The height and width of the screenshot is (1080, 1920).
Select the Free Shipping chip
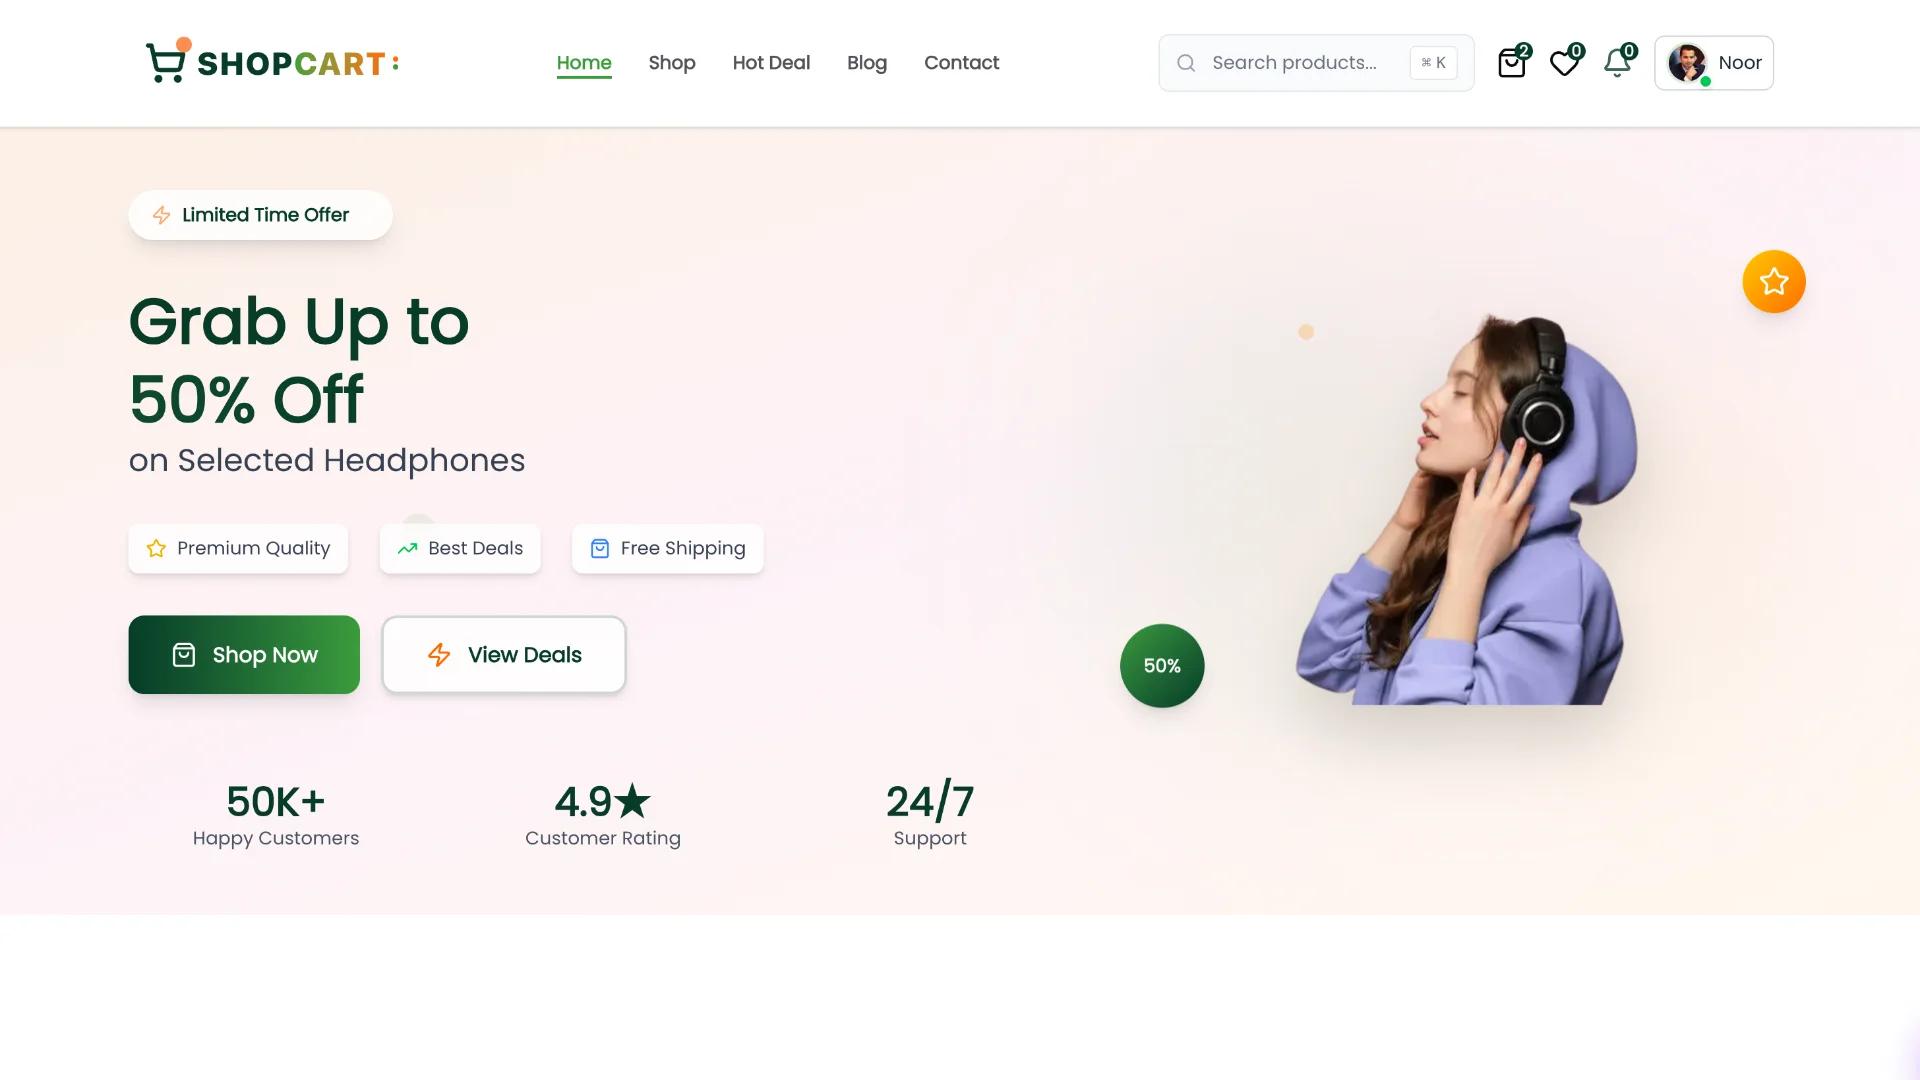(668, 548)
